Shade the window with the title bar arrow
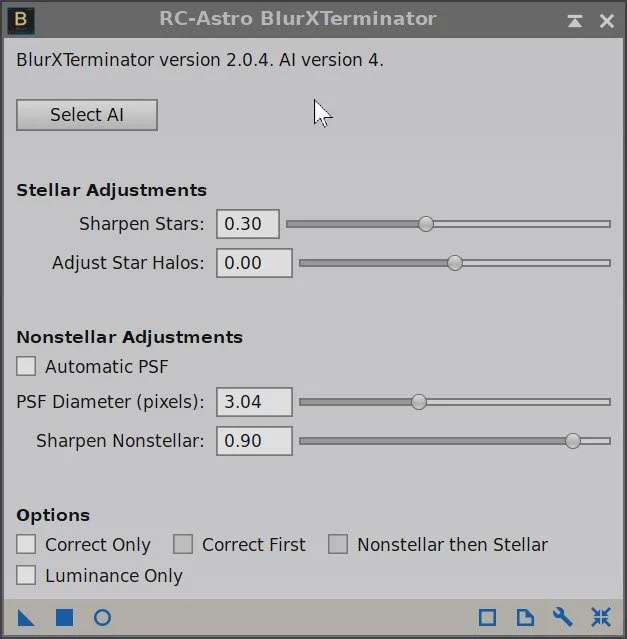627x639 pixels. (575, 21)
